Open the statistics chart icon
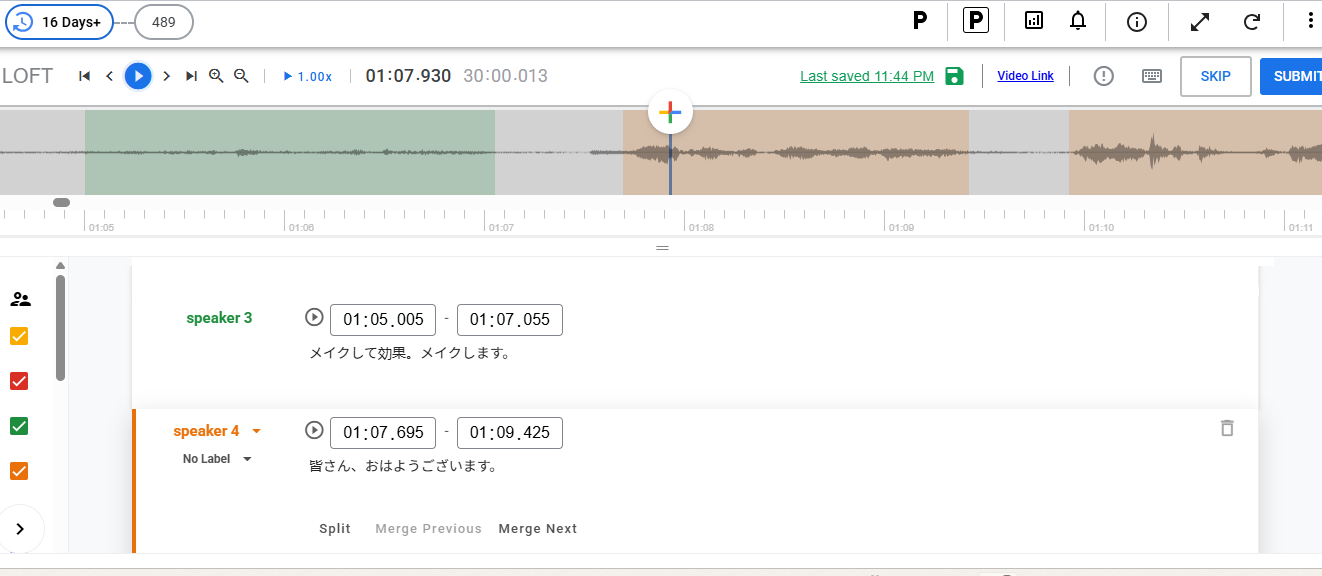The height and width of the screenshot is (576, 1322). 1034,20
